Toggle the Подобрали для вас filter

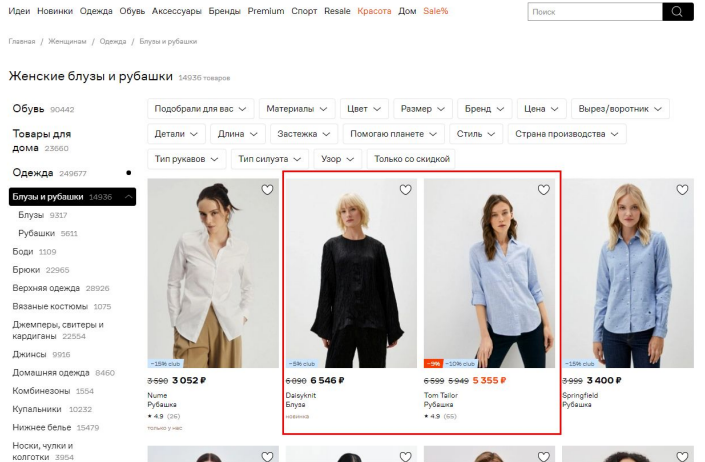point(201,109)
